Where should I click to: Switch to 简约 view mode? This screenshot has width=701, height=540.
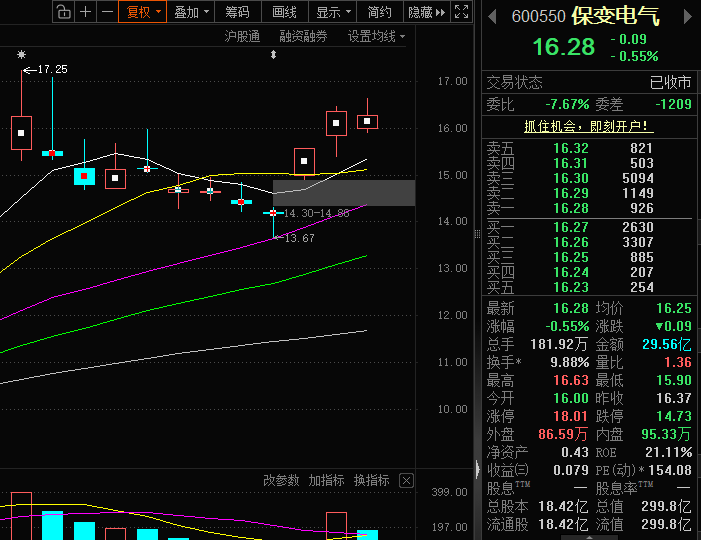point(380,12)
